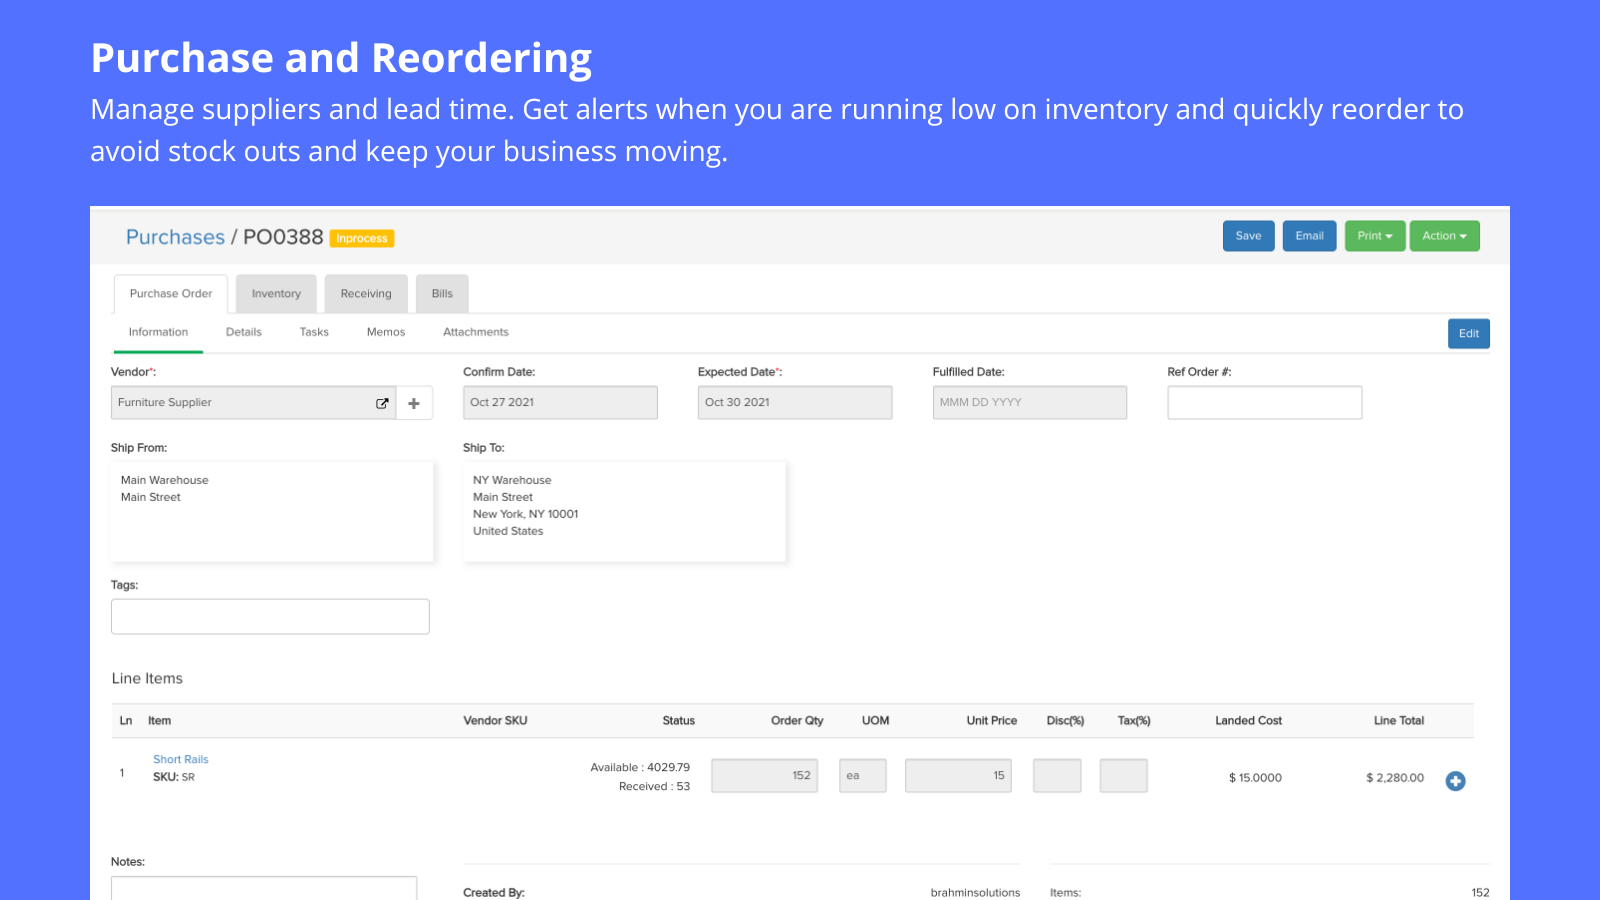The image size is (1600, 900).
Task: Open the Action dropdown menu
Action: coord(1444,236)
